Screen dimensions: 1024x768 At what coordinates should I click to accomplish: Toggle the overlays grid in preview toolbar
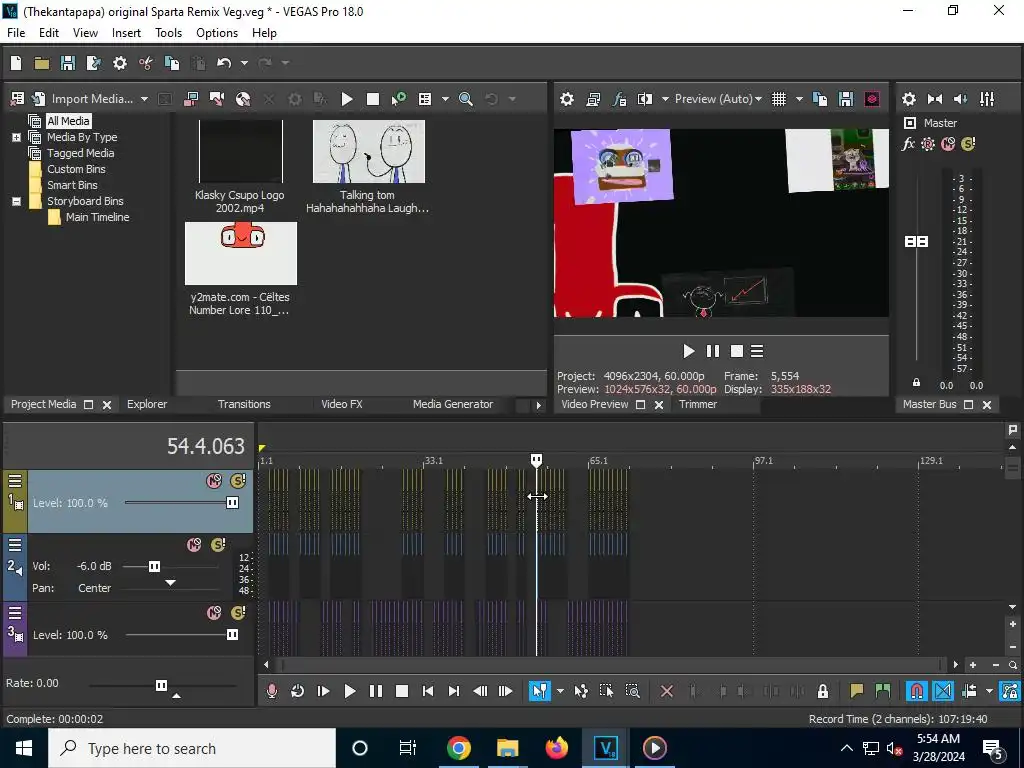pyautogui.click(x=778, y=99)
